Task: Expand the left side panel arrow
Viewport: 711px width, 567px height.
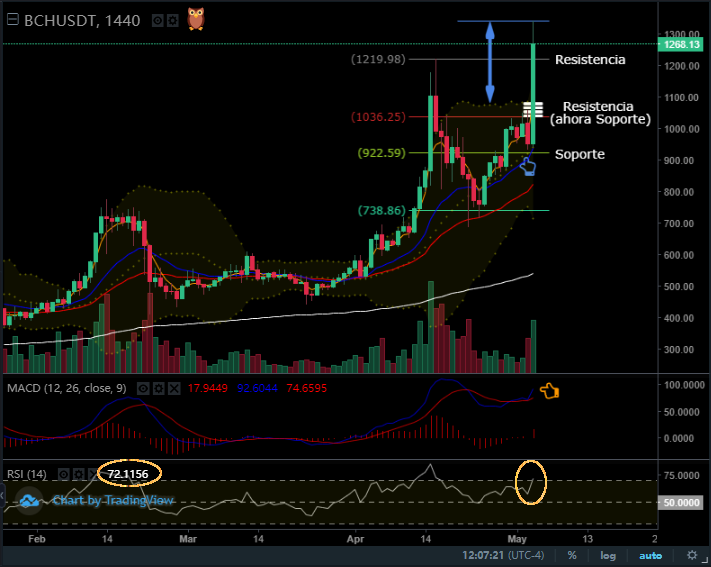Action: [2, 495]
